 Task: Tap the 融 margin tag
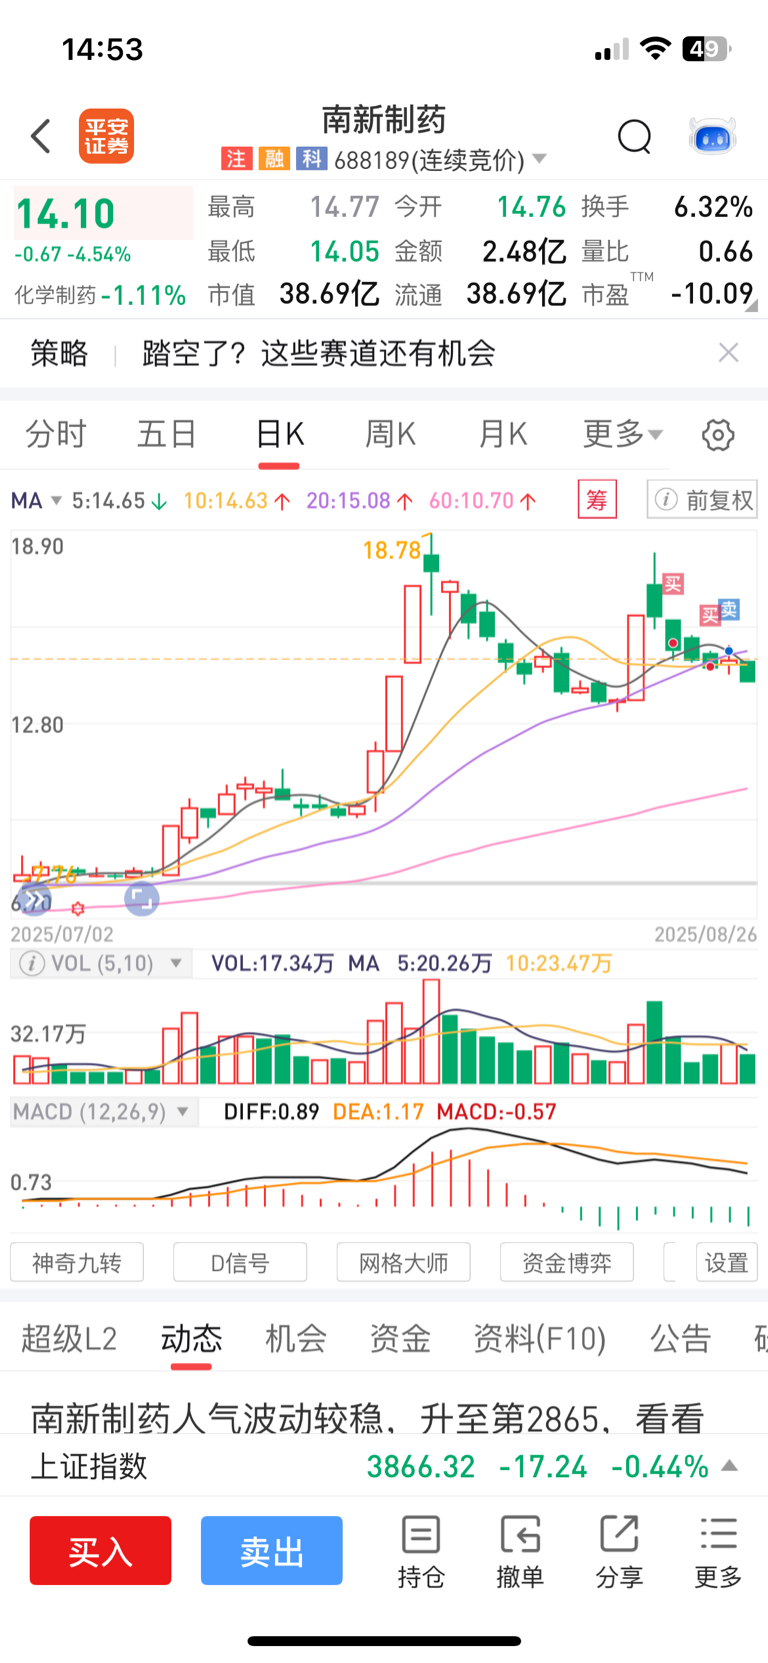[x=274, y=159]
